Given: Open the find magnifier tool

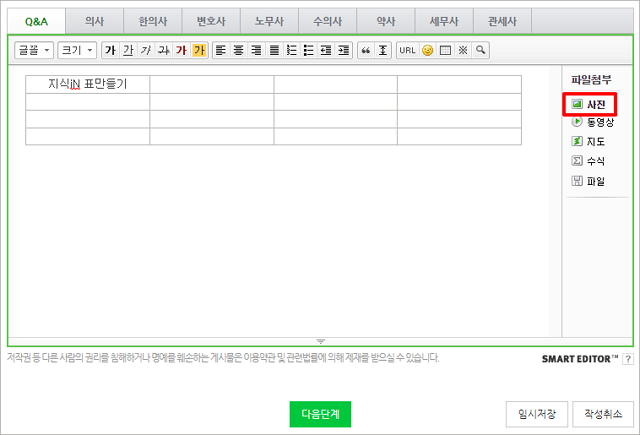Looking at the screenshot, I should click(481, 50).
